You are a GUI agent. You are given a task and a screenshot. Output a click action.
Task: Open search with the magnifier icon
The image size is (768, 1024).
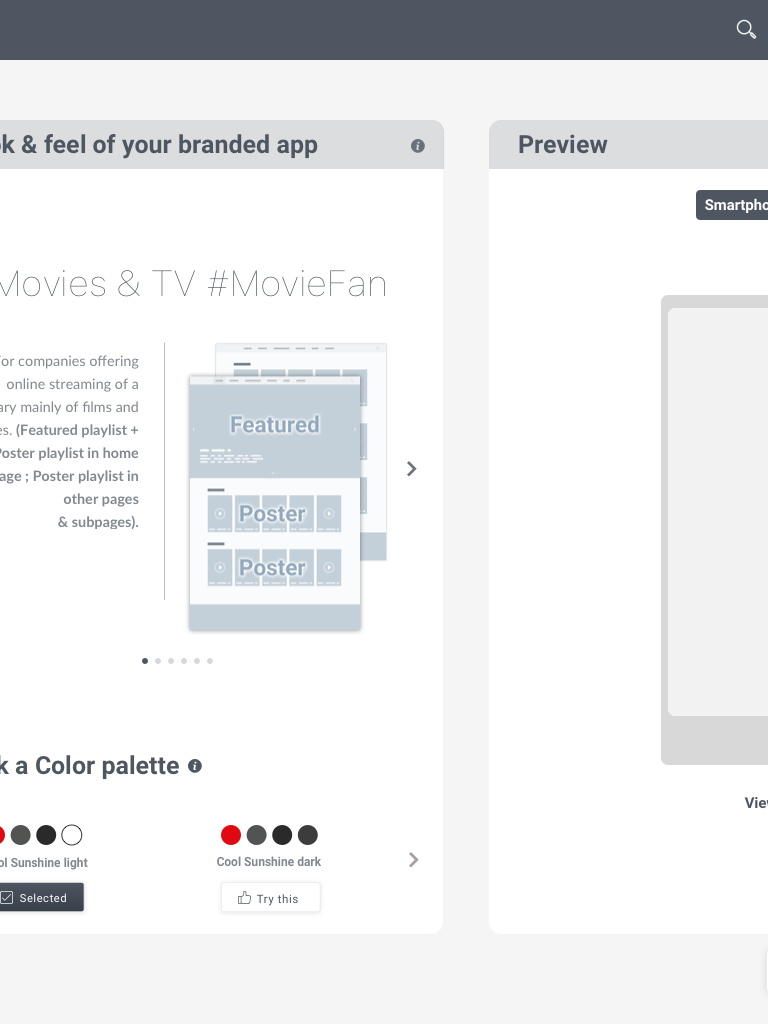746,29
